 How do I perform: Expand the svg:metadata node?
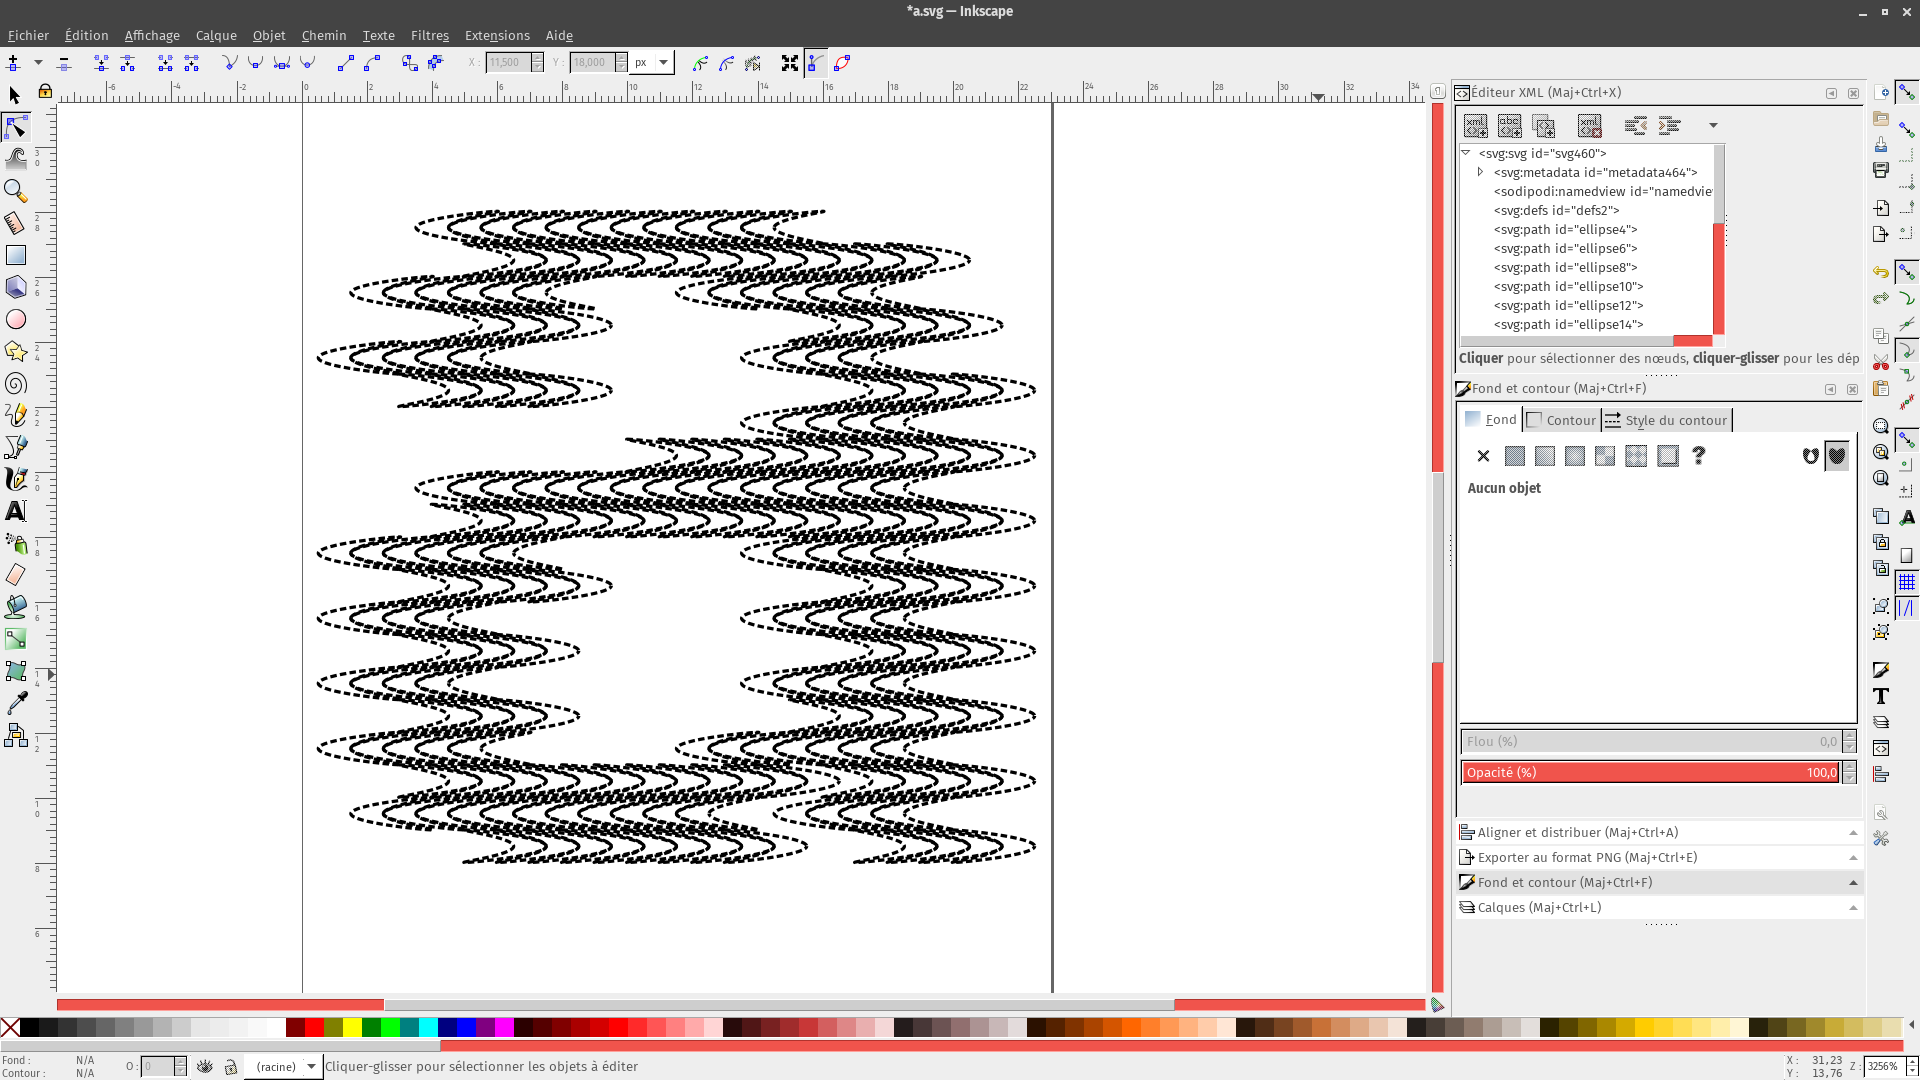(1481, 172)
